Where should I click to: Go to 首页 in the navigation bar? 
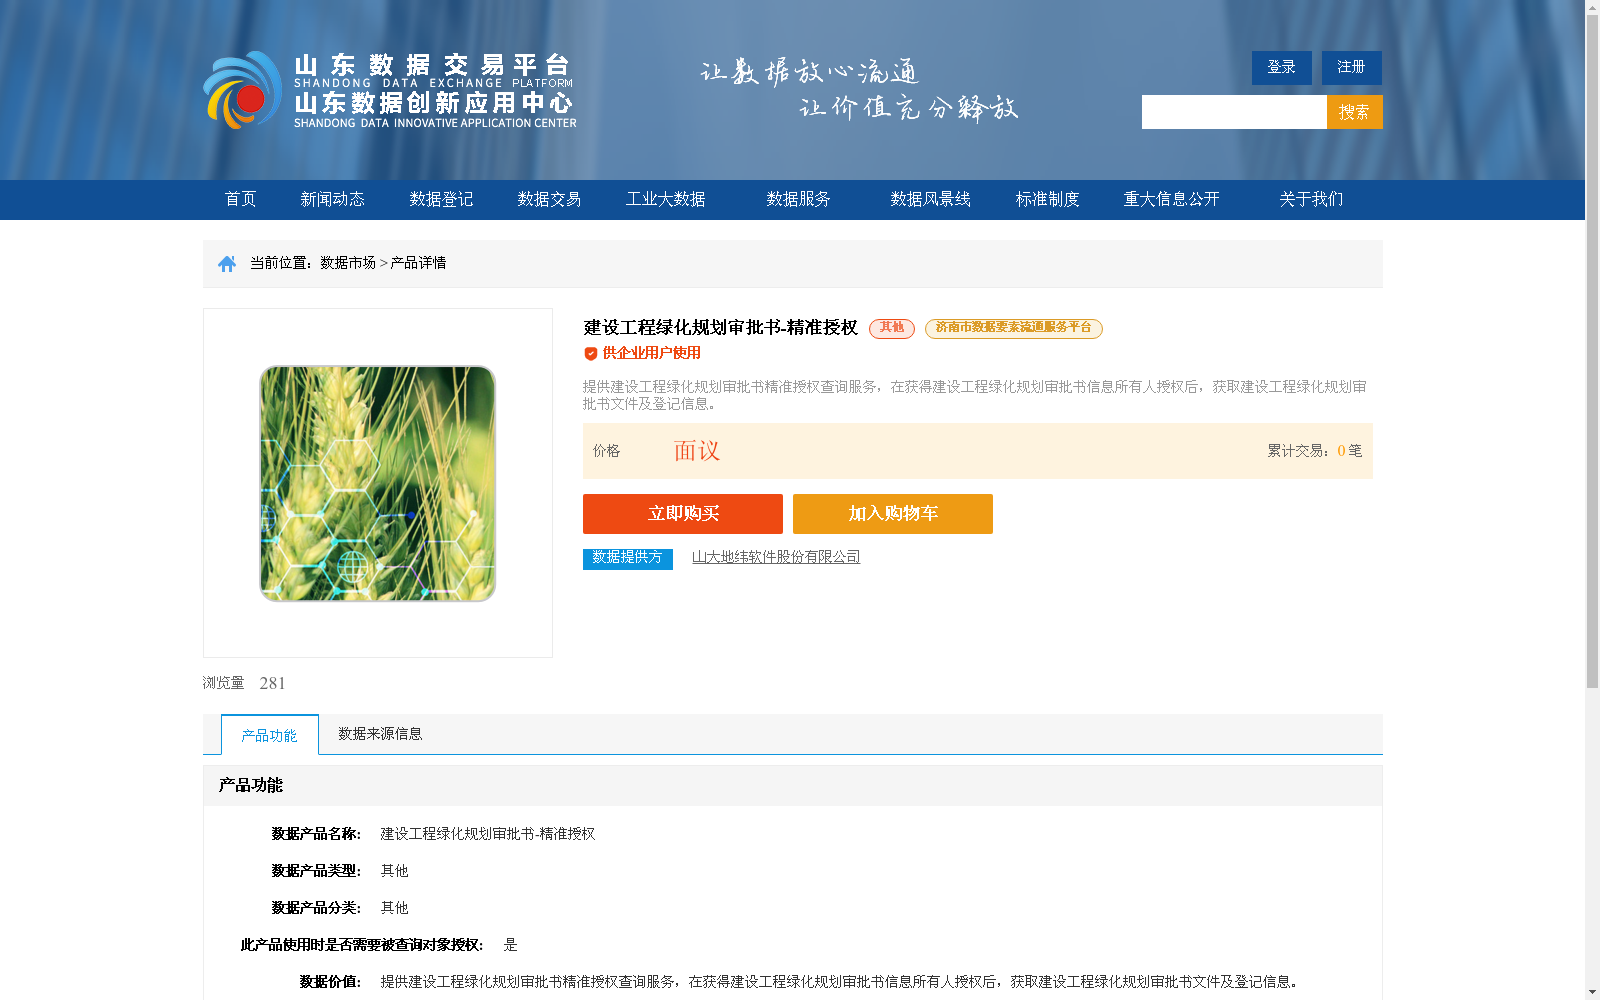[241, 199]
